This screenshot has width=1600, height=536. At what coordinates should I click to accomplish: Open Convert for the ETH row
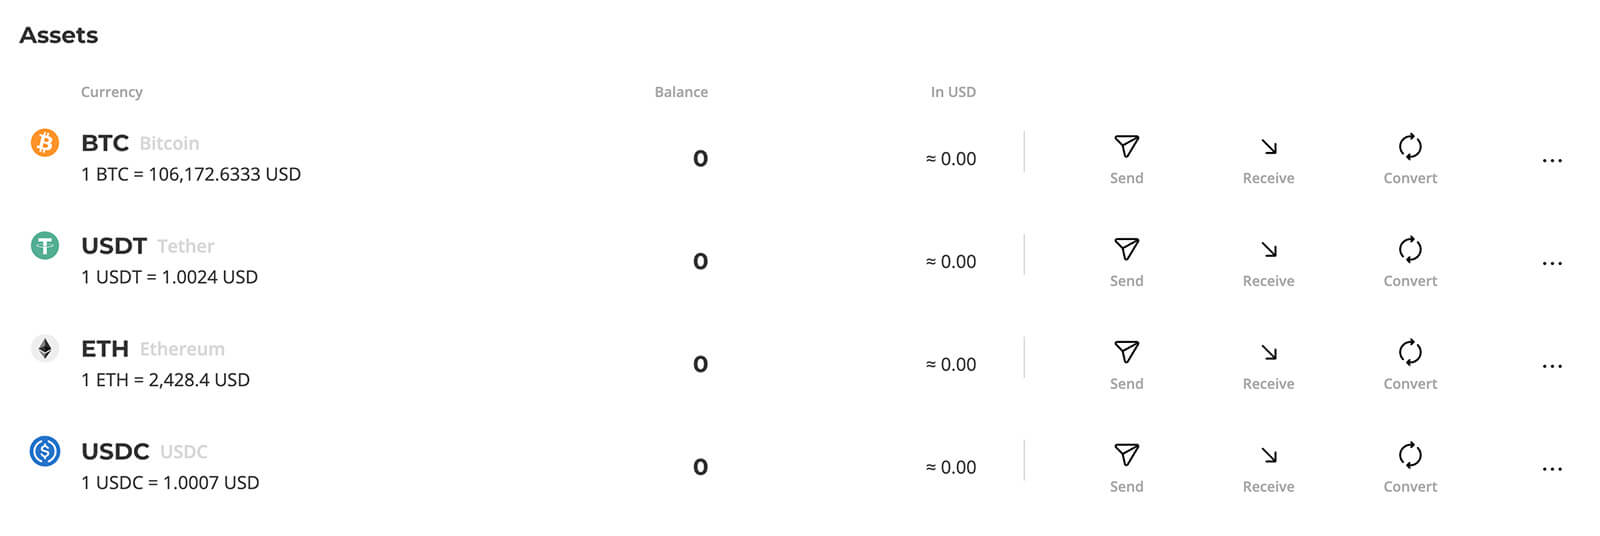pos(1410,352)
